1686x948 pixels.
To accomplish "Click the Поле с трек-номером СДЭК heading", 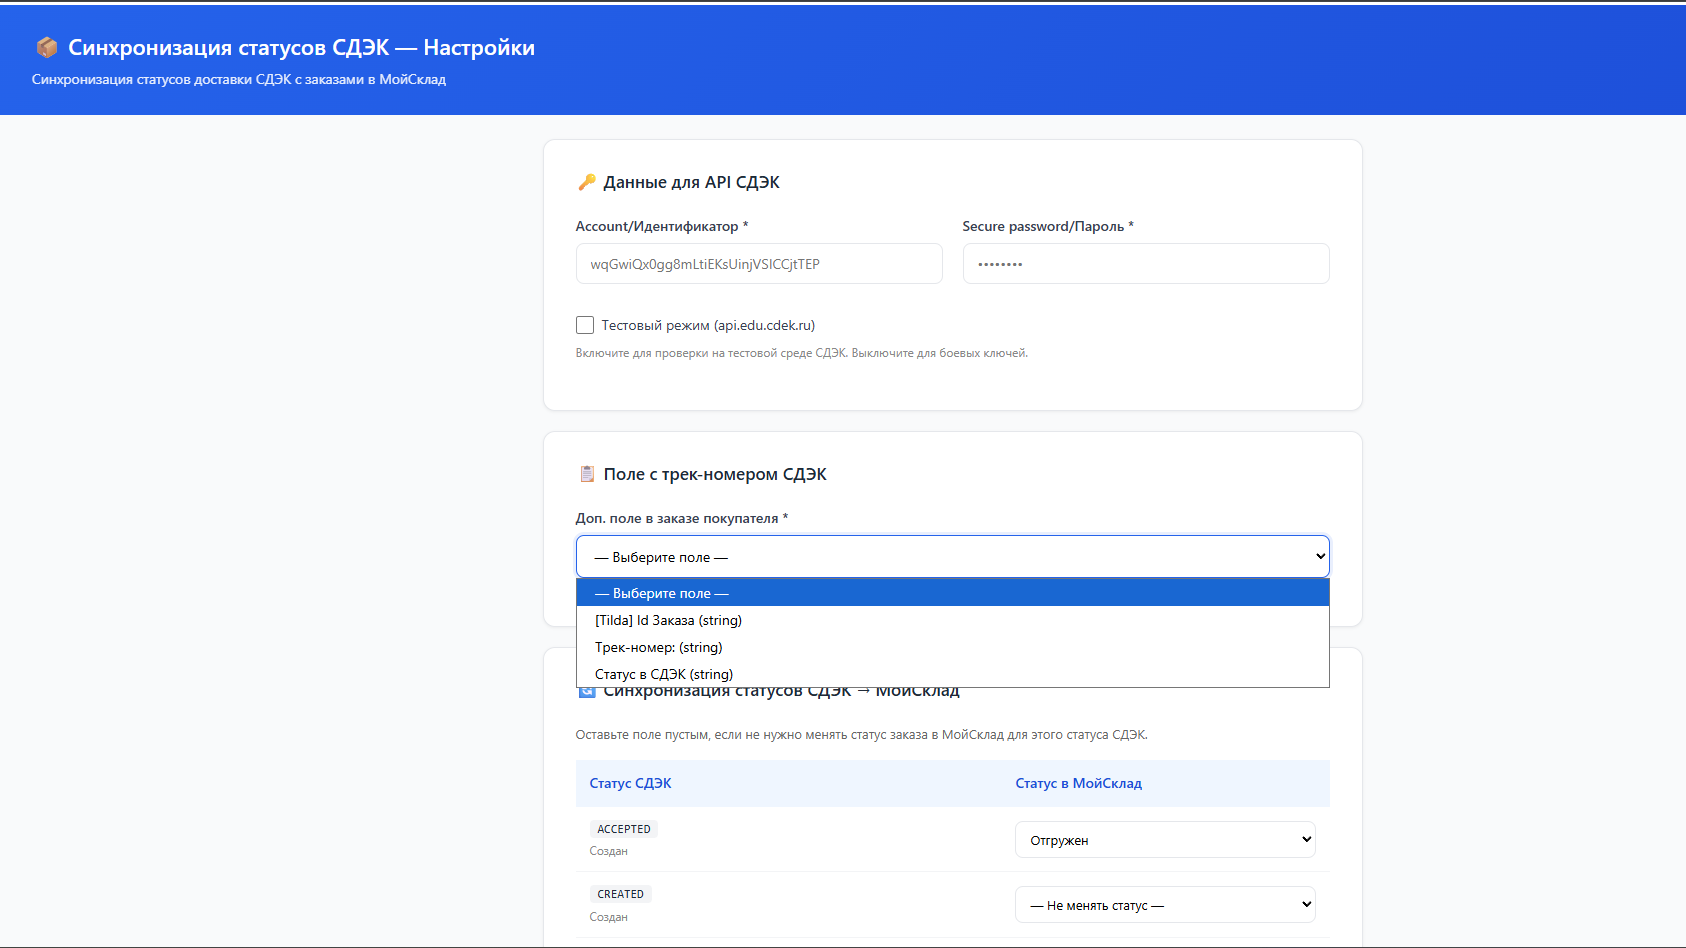I will coord(715,474).
